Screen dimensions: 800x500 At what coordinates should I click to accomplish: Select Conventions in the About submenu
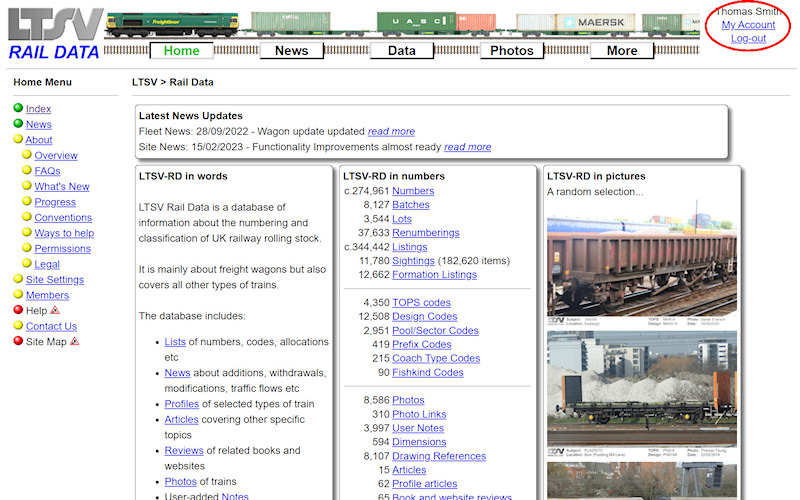[x=63, y=217]
